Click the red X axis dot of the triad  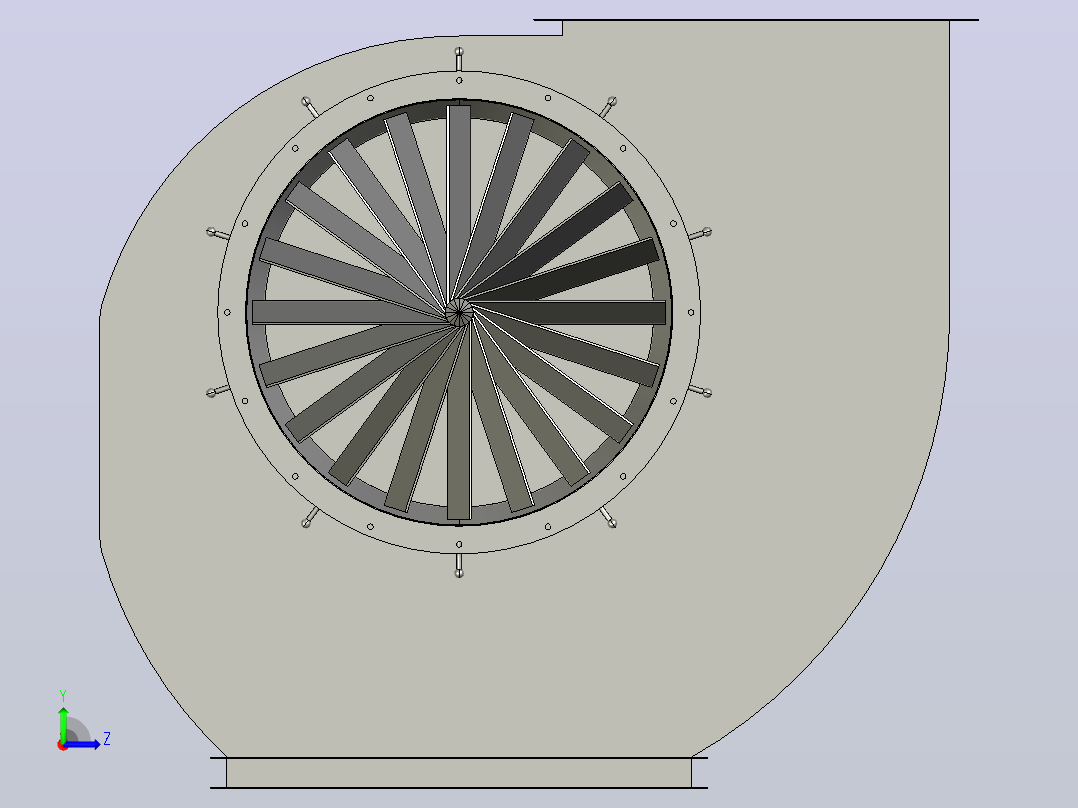pyautogui.click(x=62, y=746)
